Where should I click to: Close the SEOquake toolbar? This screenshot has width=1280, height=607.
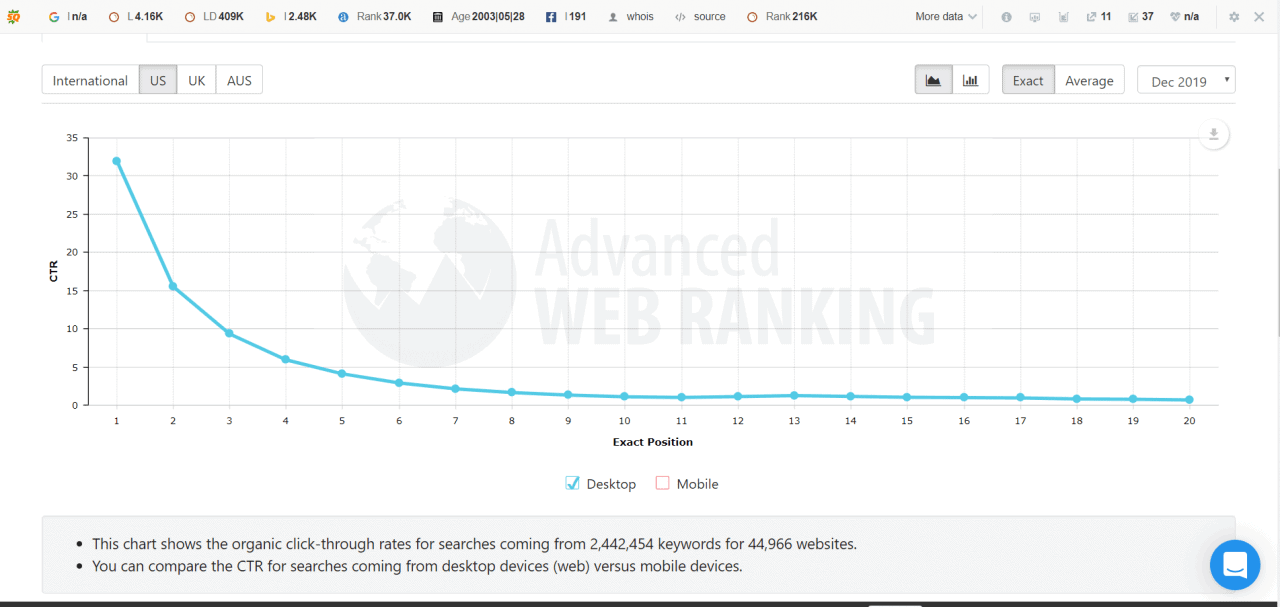(1259, 17)
